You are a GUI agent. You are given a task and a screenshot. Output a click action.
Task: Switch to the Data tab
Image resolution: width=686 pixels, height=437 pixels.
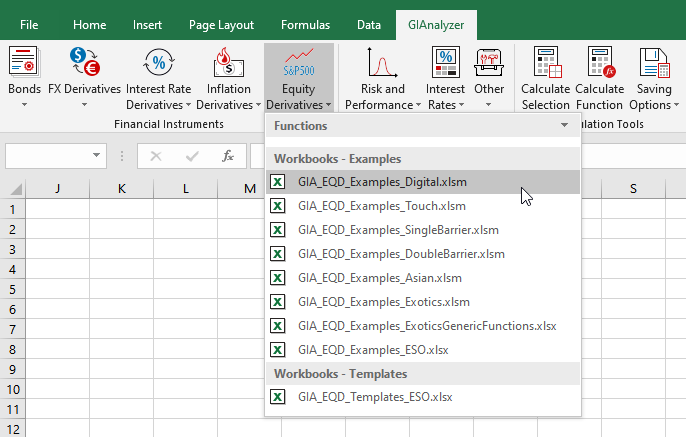(369, 25)
